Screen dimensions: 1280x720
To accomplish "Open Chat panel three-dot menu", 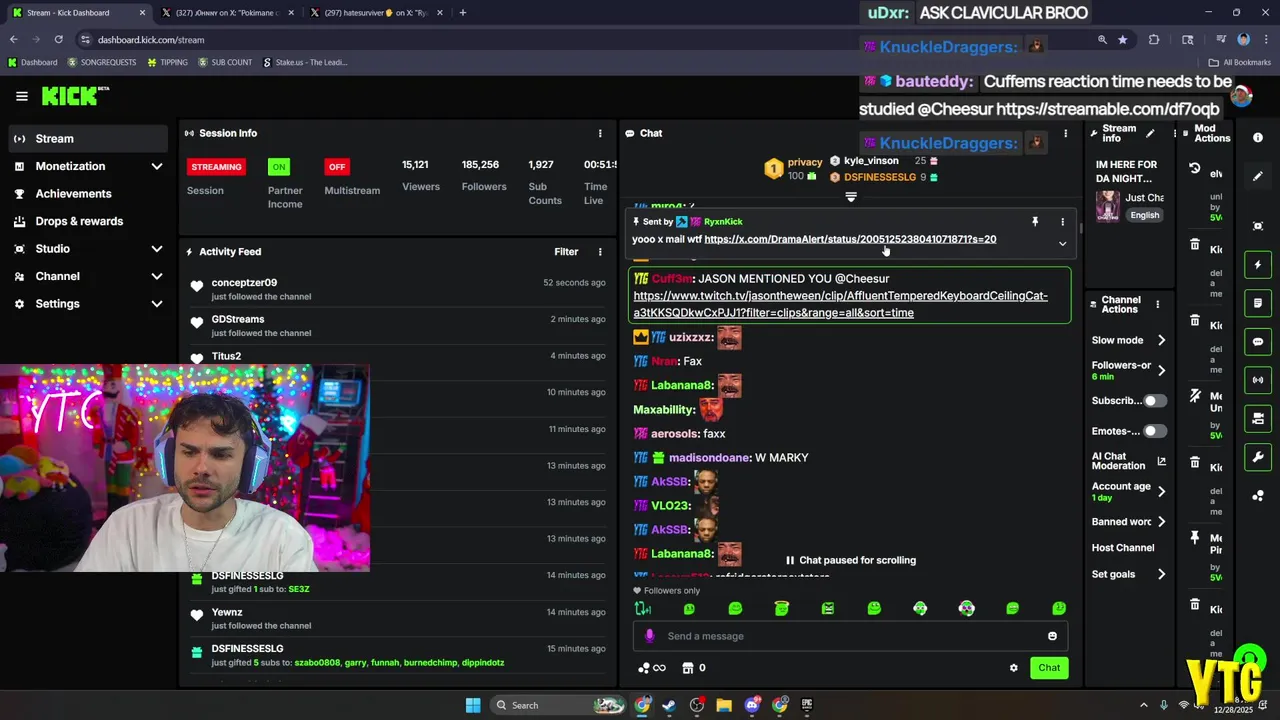I will 1065,133.
